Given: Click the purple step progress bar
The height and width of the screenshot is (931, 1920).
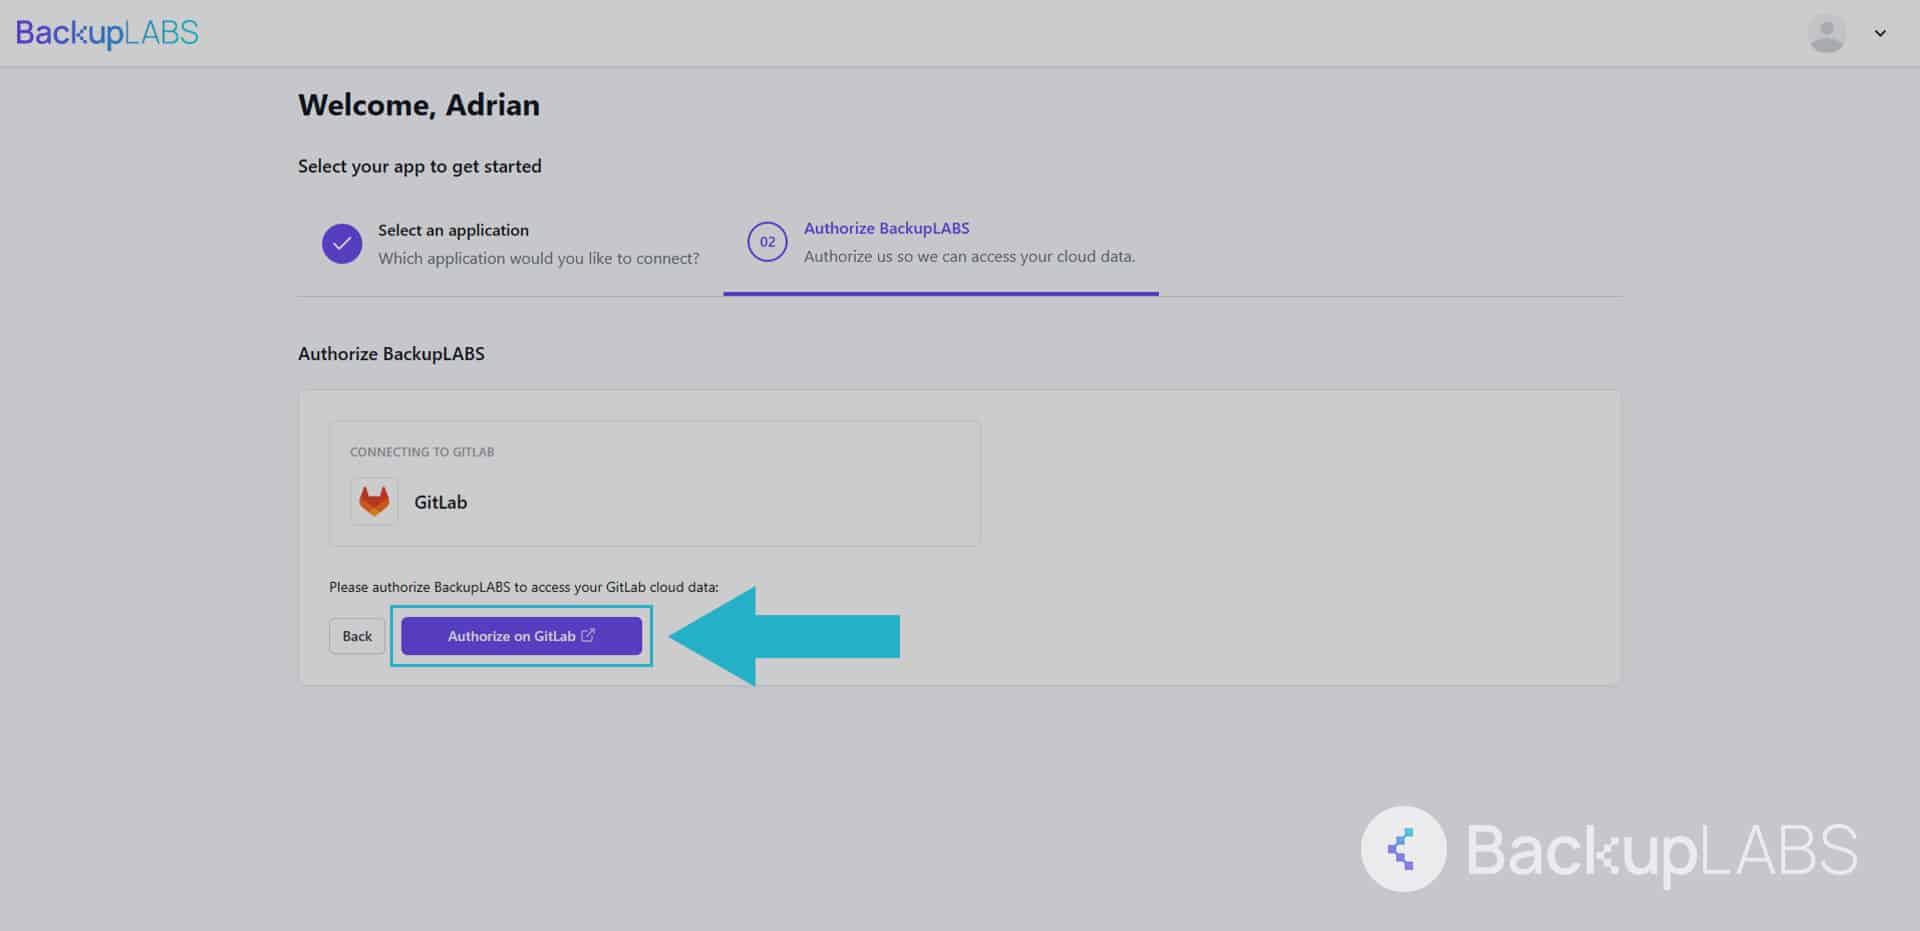Looking at the screenshot, I should (x=940, y=294).
